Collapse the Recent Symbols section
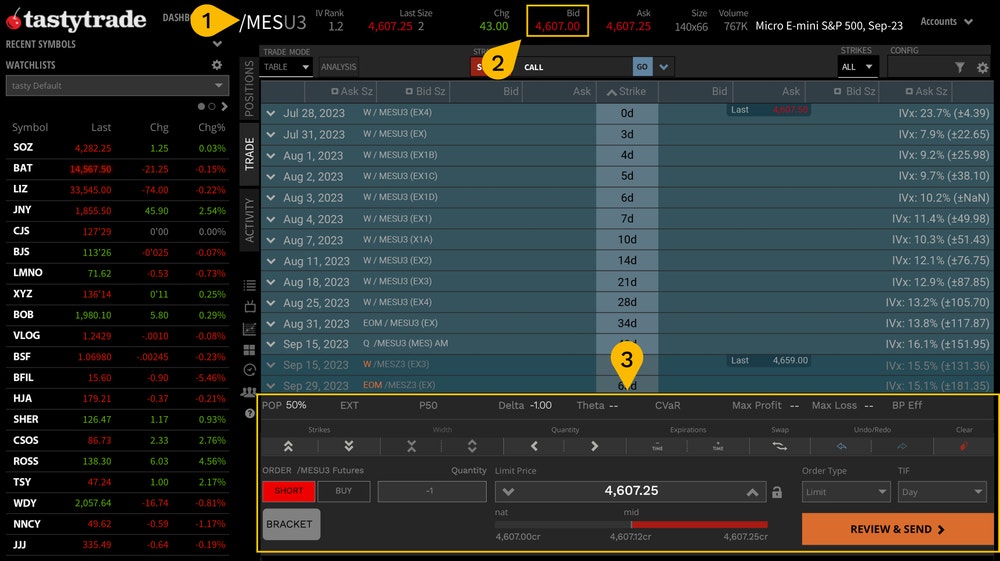Viewport: 1000px width, 561px height. pyautogui.click(x=217, y=44)
